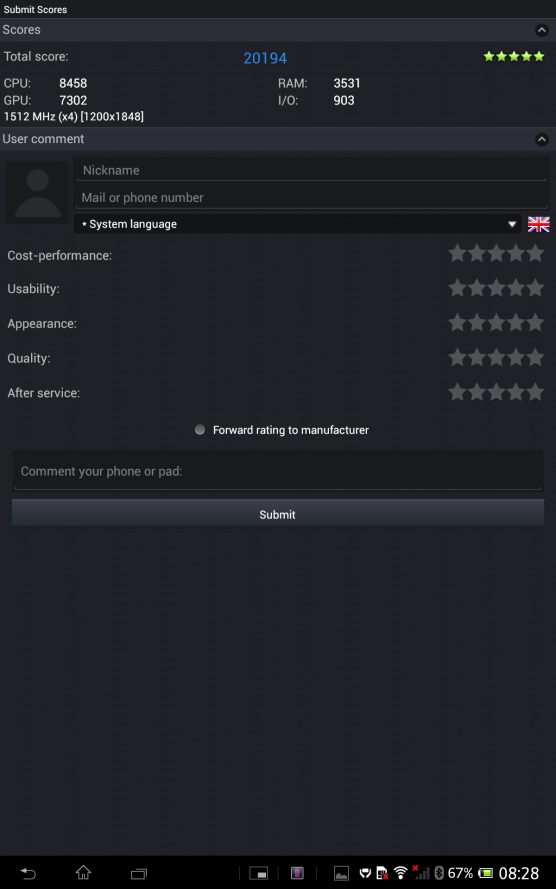Open the screenshot gallery notification icon
556x889 pixels.
pos(341,873)
